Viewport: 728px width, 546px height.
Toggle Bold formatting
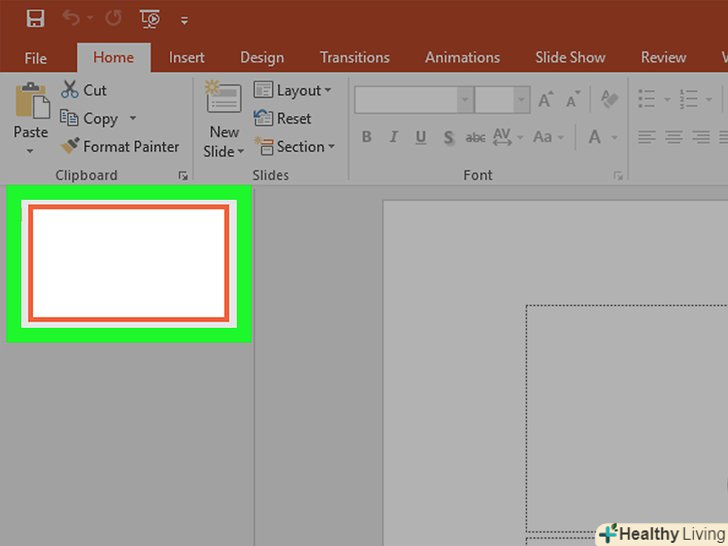click(366, 137)
